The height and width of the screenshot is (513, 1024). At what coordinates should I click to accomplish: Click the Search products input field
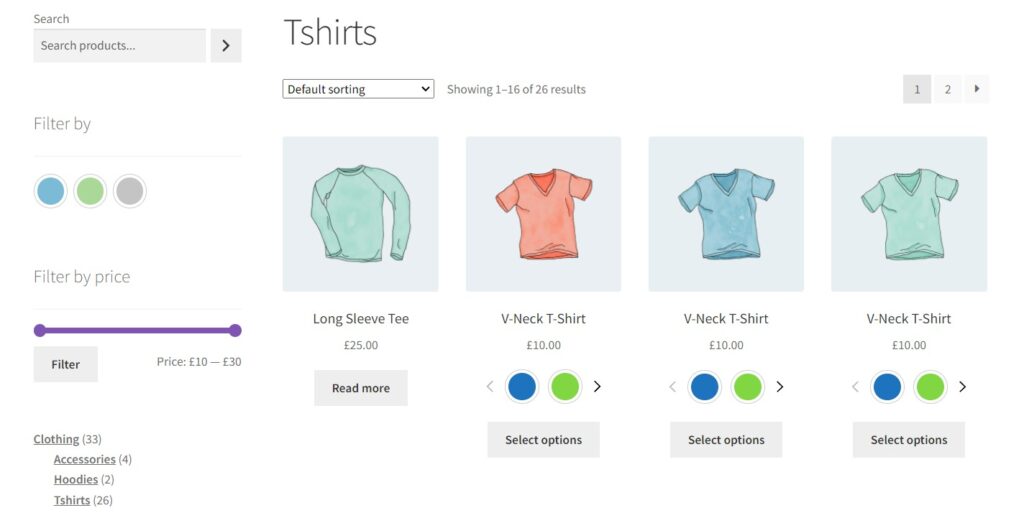(x=119, y=45)
